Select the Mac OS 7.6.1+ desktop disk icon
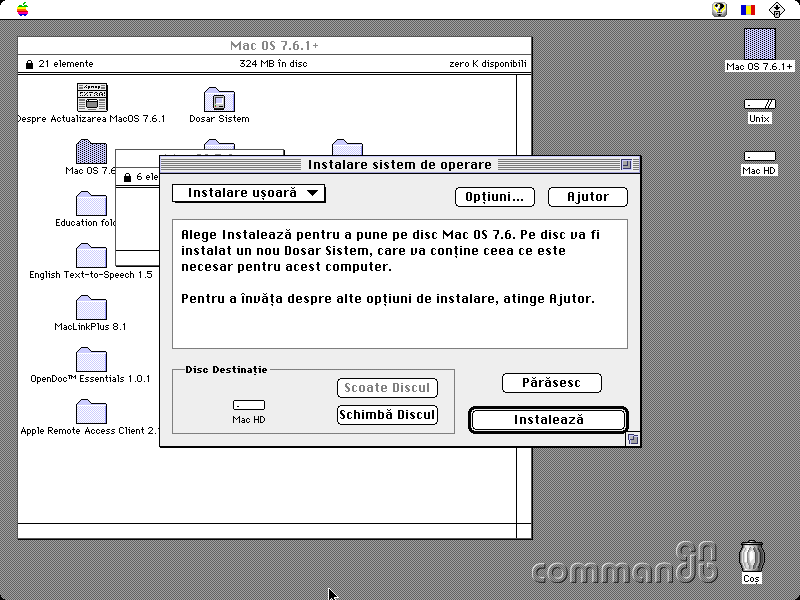Image resolution: width=800 pixels, height=600 pixels. click(760, 44)
